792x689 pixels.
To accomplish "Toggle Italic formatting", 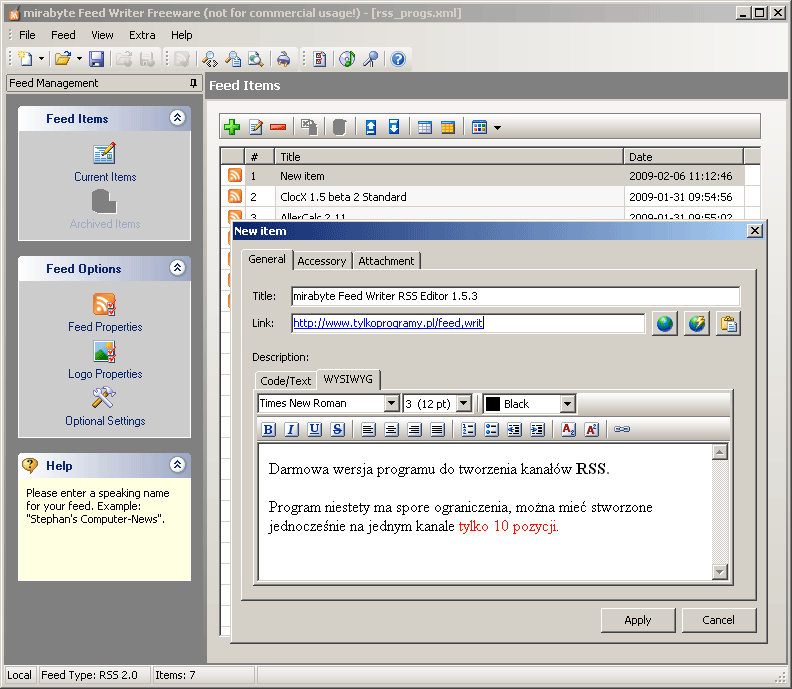I will (291, 429).
